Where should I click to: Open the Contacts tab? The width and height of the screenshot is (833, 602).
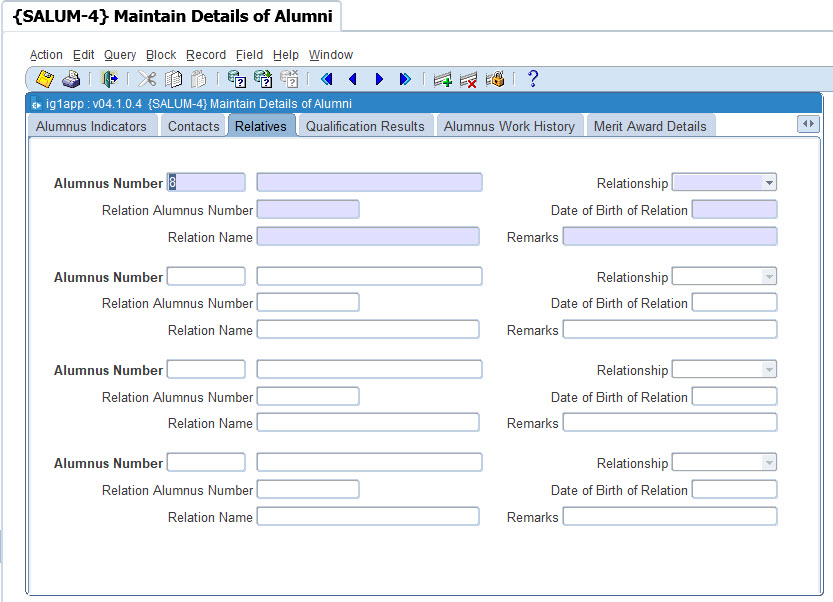193,126
